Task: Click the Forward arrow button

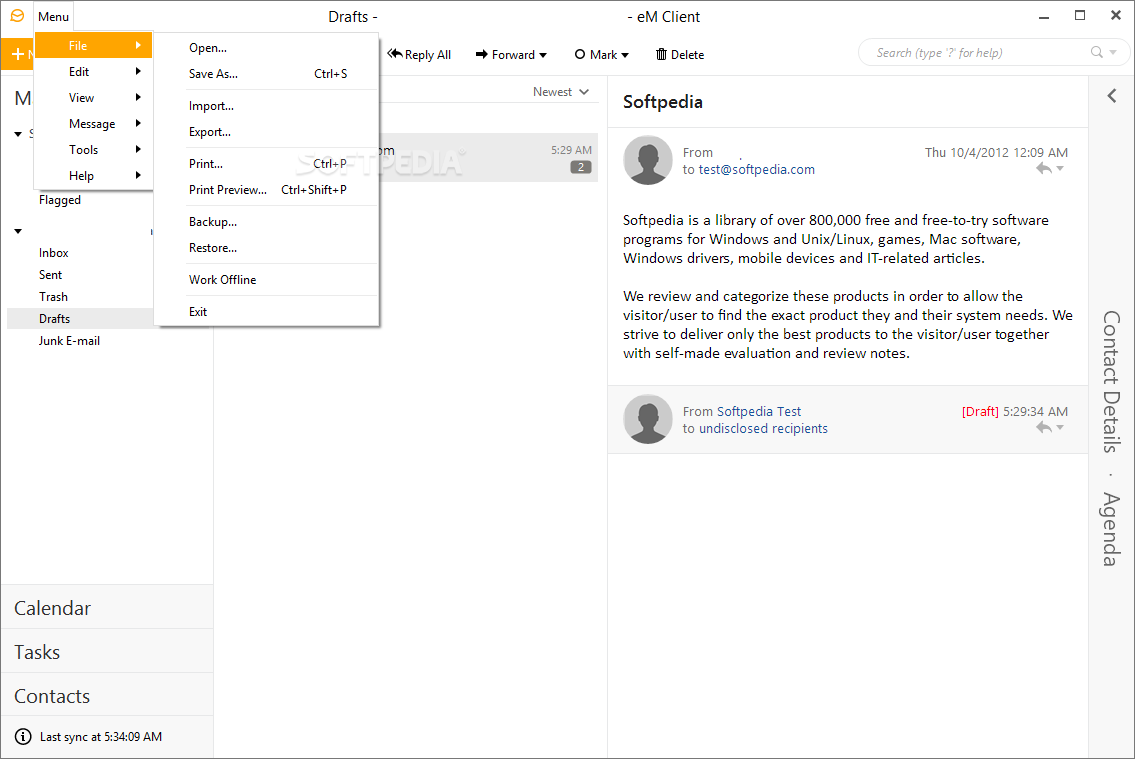Action: [x=504, y=54]
